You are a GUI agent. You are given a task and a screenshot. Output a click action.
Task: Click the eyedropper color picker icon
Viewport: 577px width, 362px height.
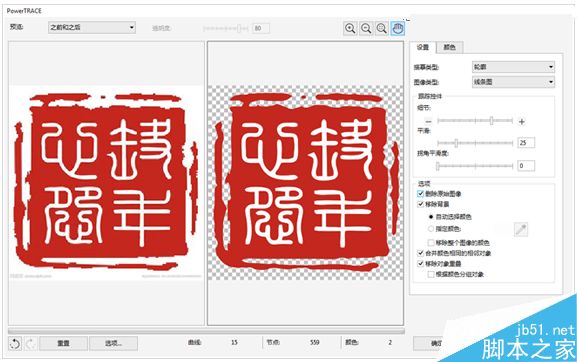click(x=521, y=230)
